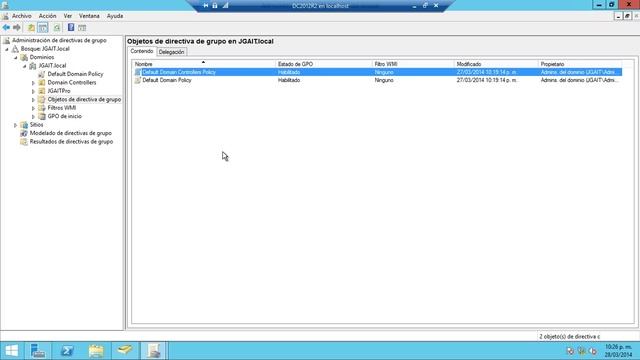Minimize the inner MMC child window
Screen dimensions: 640x360
tap(618, 16)
